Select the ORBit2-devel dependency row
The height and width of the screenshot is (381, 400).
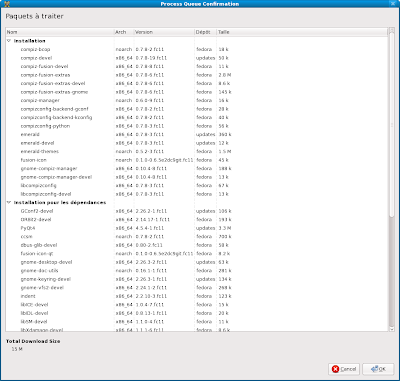click(197, 219)
